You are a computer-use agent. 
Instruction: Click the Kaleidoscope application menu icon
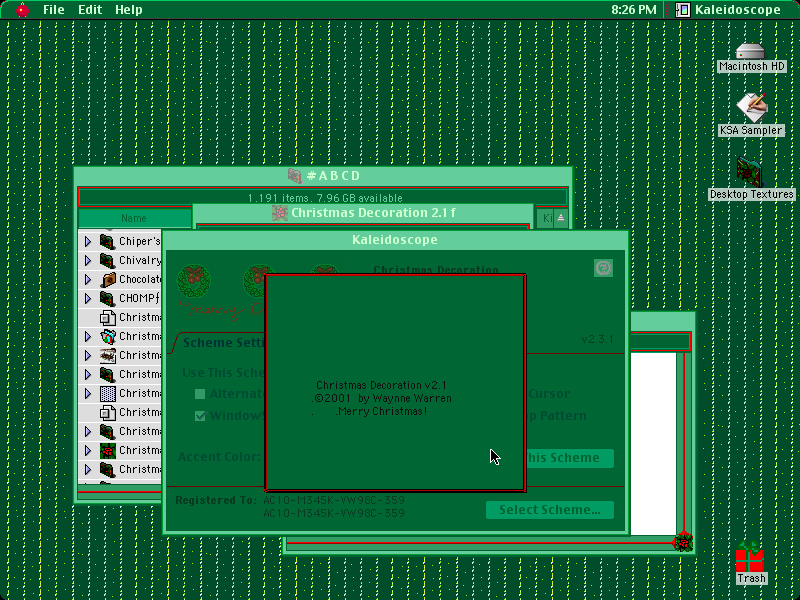[x=683, y=10]
